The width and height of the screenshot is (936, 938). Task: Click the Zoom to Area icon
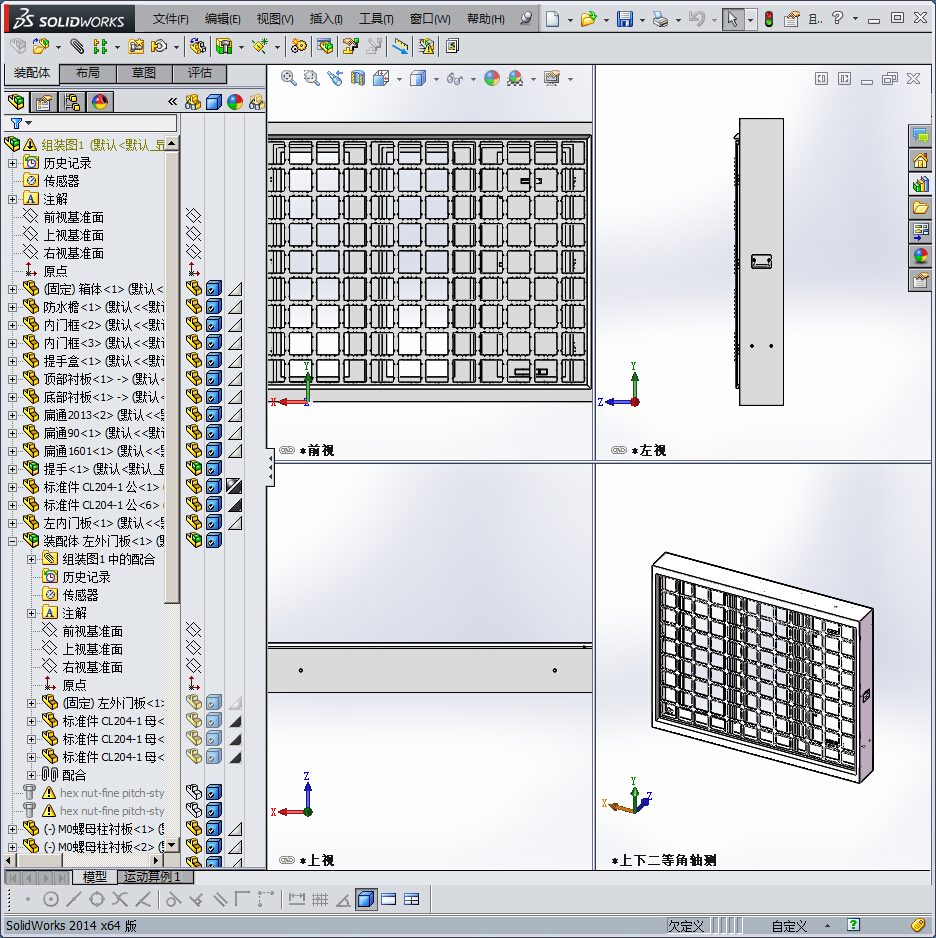point(312,78)
